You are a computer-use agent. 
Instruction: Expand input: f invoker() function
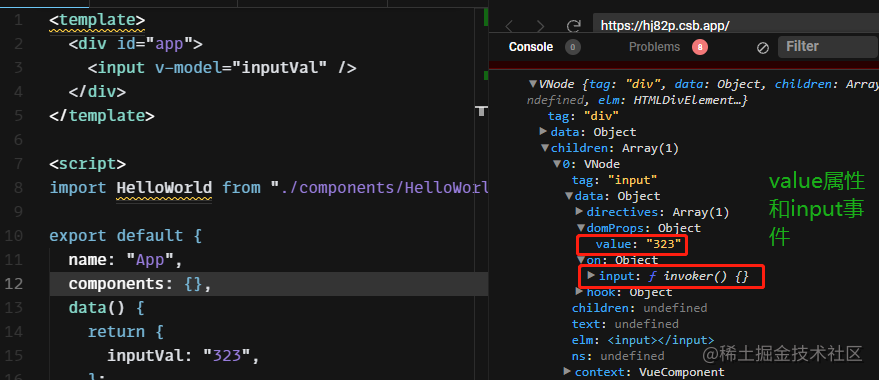(591, 276)
